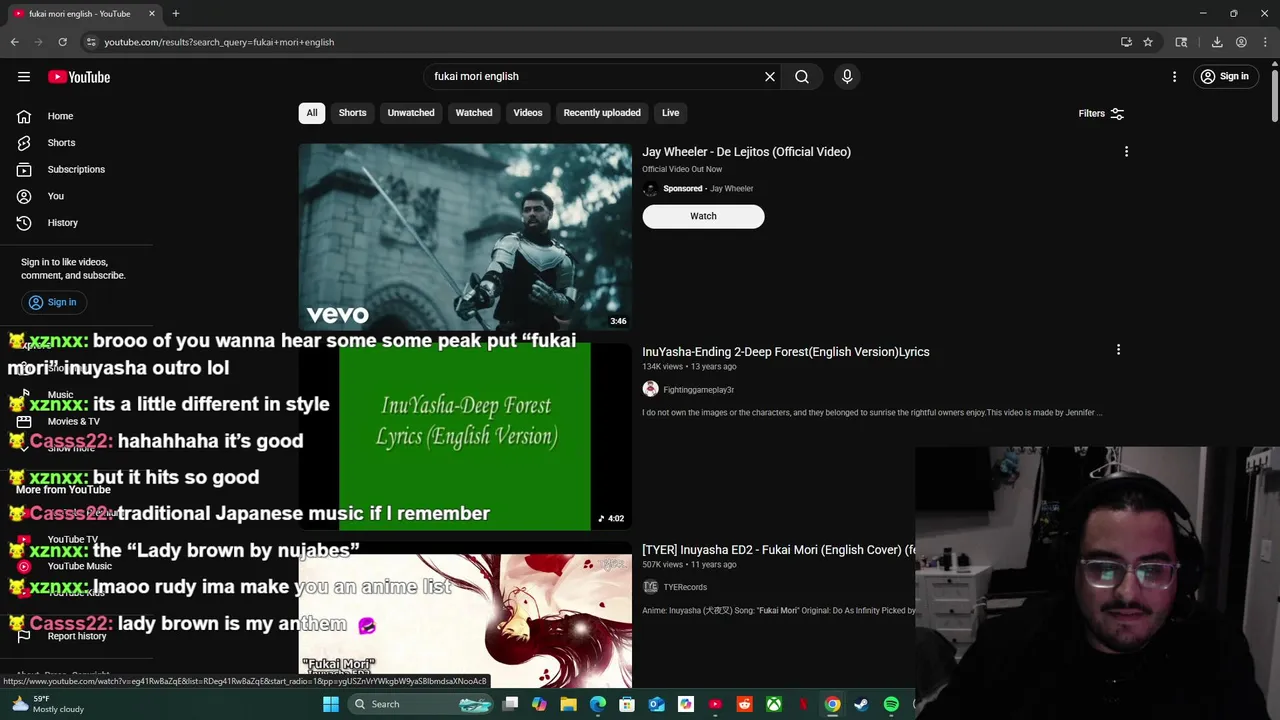
Task: Reload the page with the refresh icon
Action: pyautogui.click(x=62, y=42)
